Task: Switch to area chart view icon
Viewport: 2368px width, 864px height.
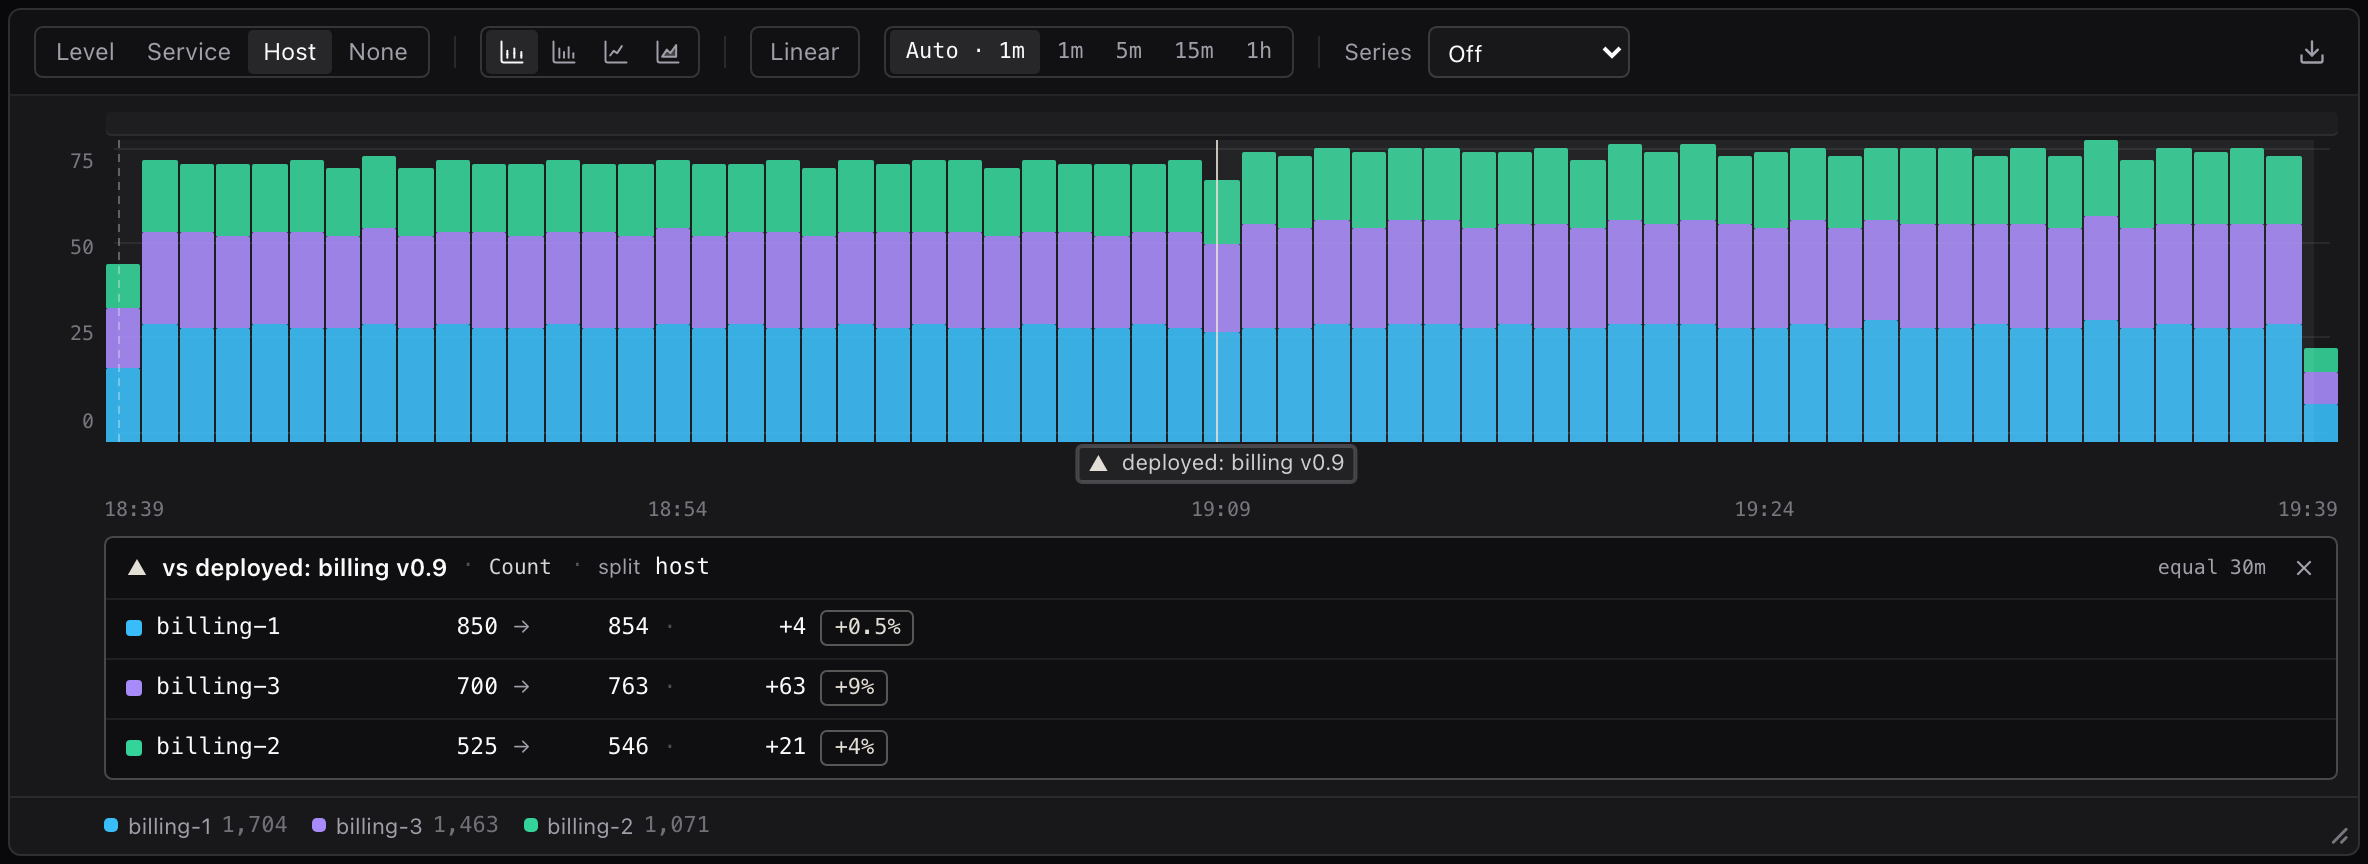Action: click(x=667, y=52)
